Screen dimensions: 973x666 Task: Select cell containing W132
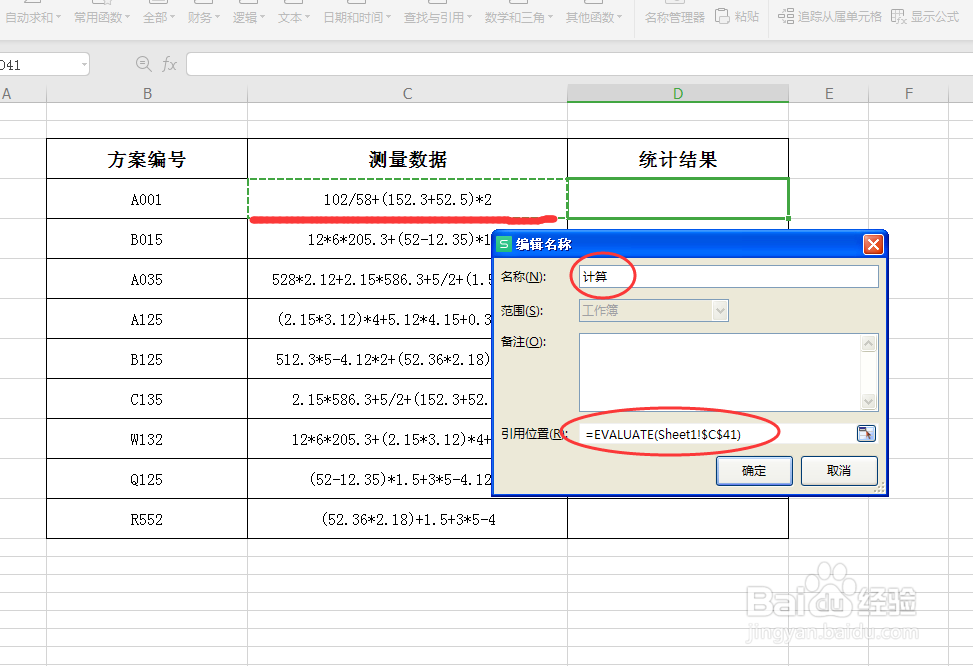(147, 439)
